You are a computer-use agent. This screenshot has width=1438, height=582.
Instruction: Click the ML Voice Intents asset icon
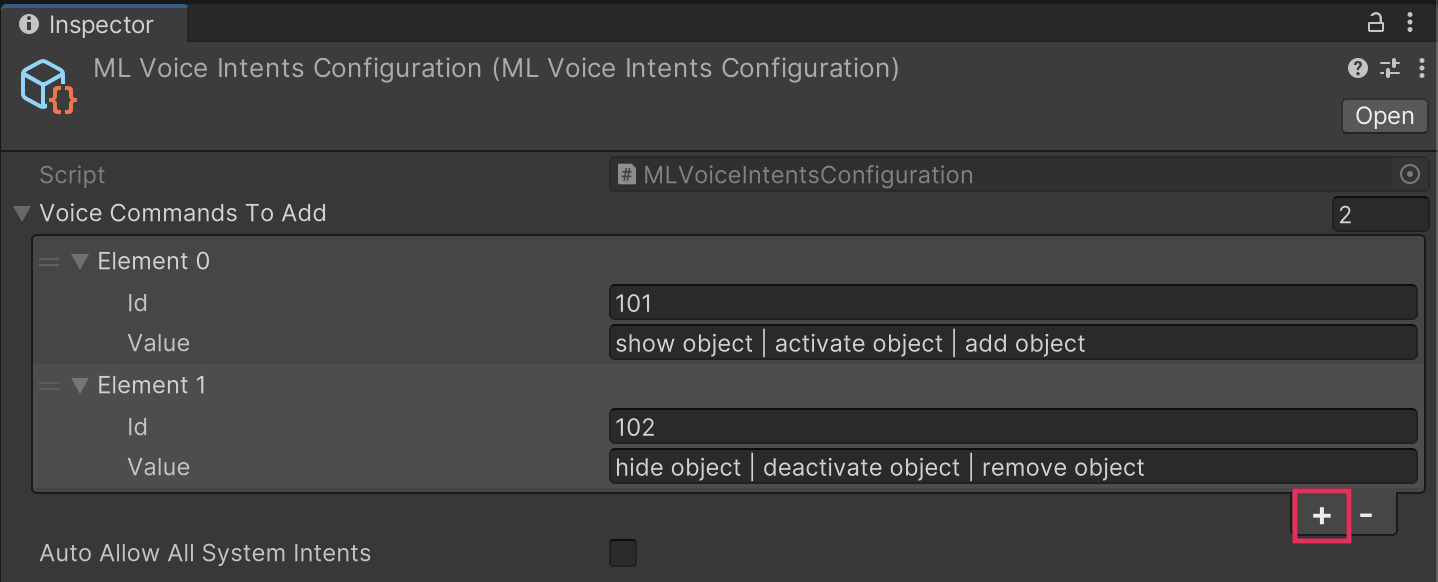pos(48,86)
